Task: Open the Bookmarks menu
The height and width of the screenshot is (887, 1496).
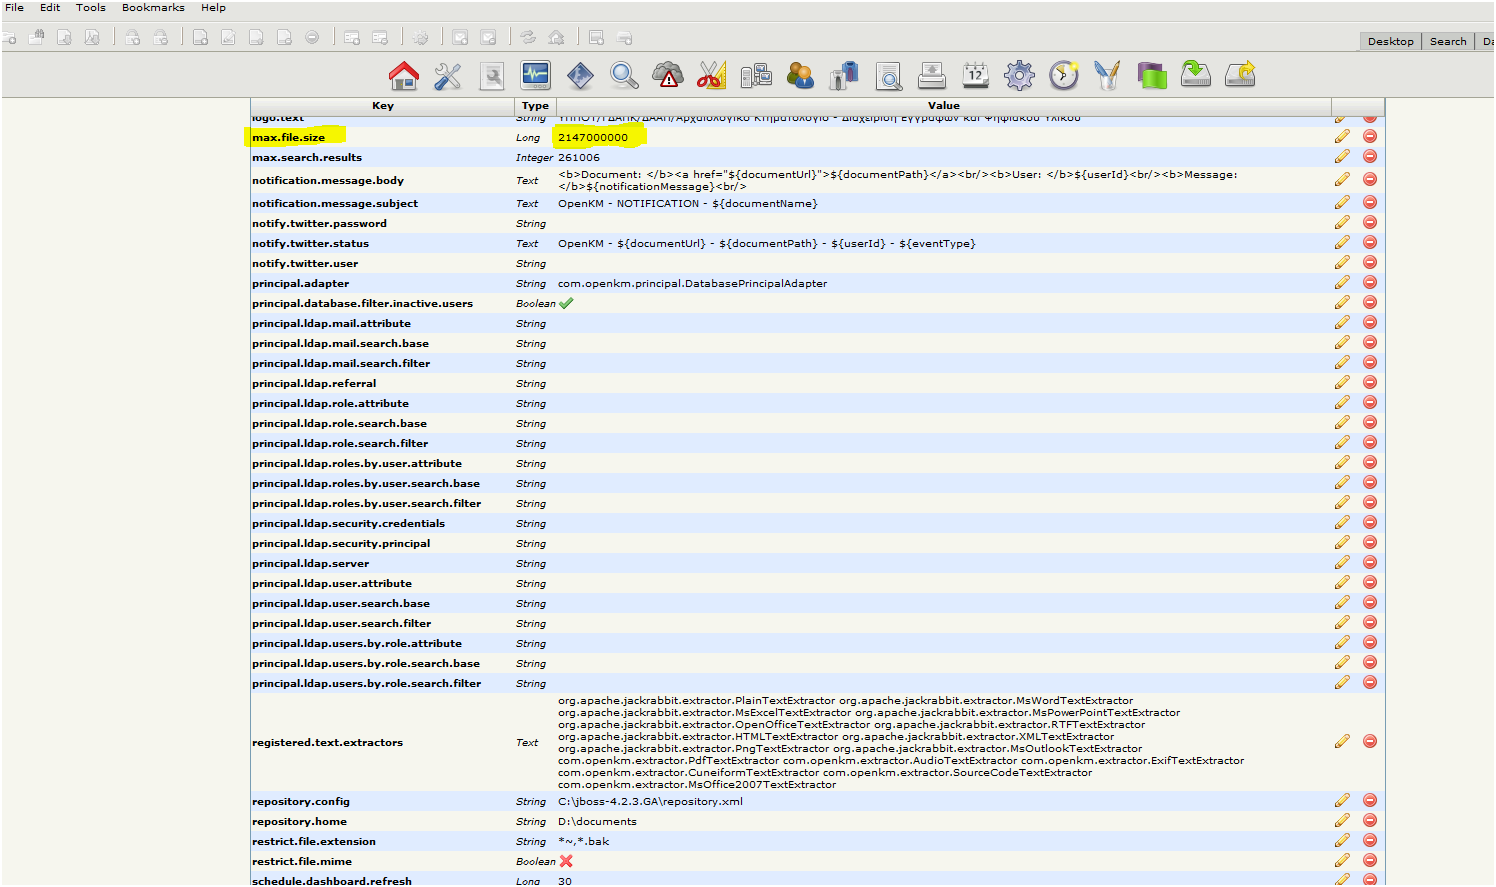Action: (153, 8)
